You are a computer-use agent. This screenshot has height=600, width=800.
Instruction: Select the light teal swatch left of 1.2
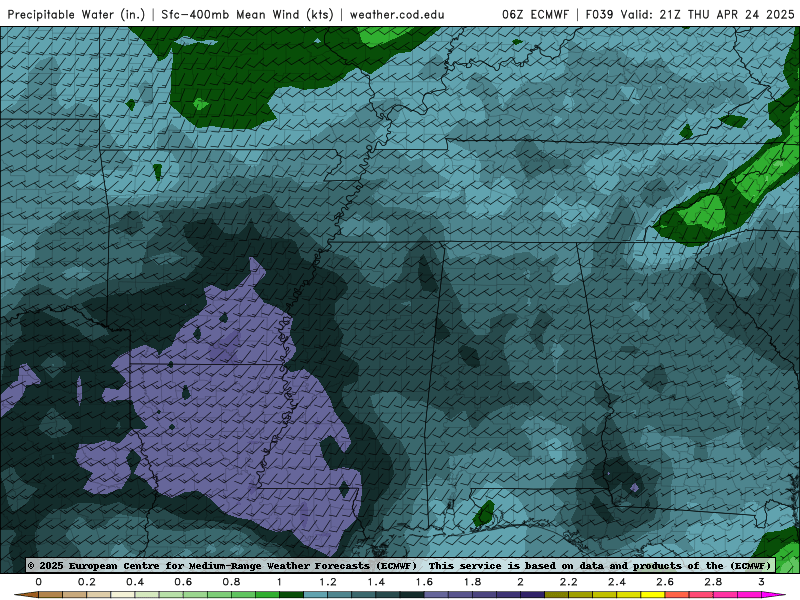point(315,595)
